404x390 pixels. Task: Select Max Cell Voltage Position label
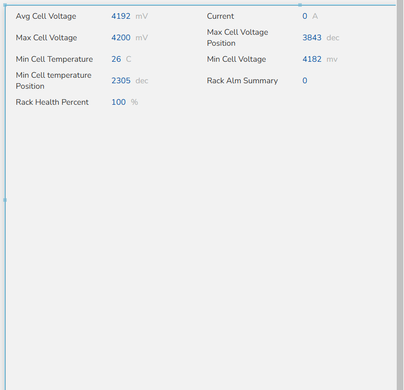click(x=237, y=38)
